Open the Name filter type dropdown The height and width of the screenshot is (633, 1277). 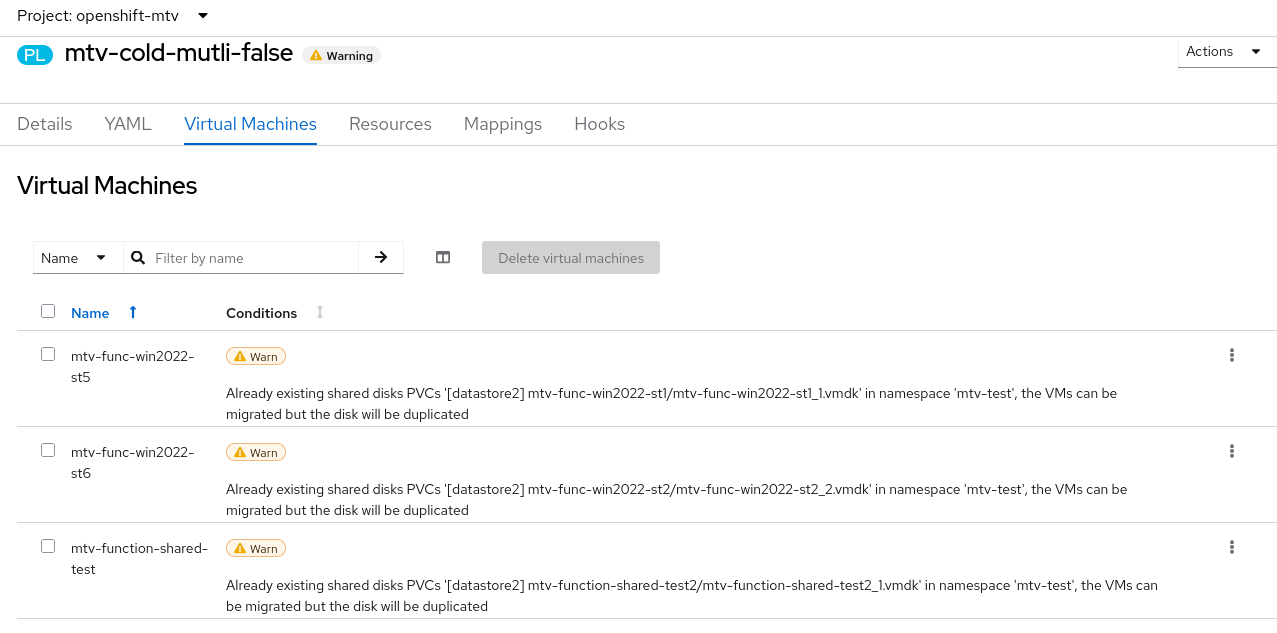pos(74,258)
